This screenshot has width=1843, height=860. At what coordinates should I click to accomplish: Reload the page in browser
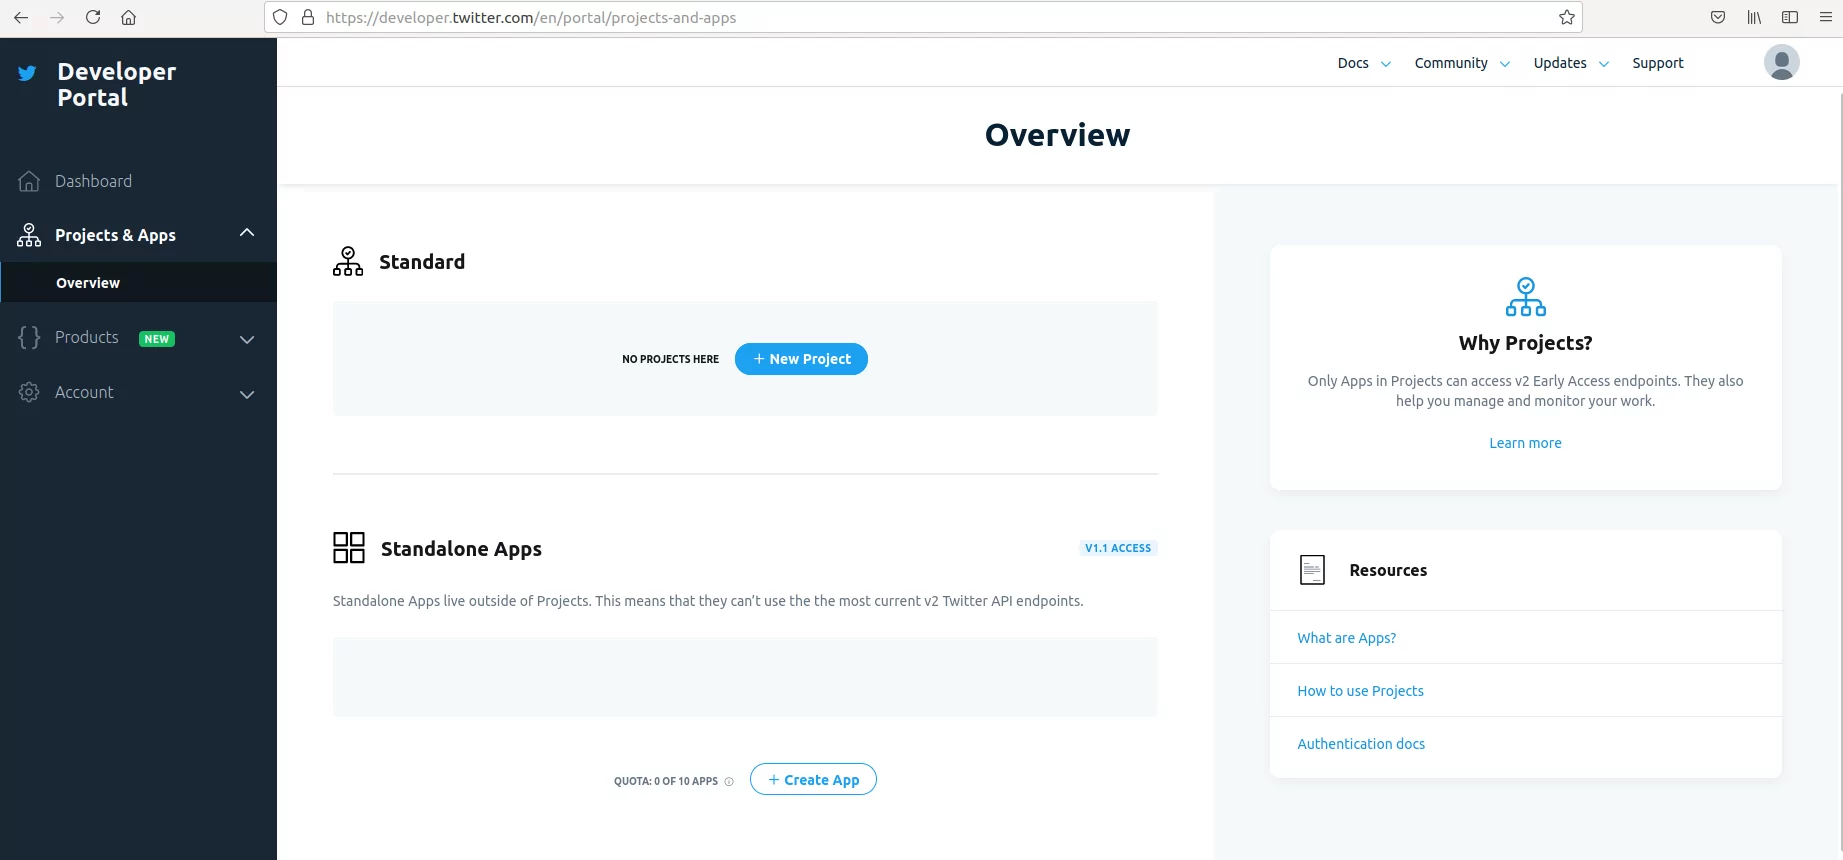(93, 17)
